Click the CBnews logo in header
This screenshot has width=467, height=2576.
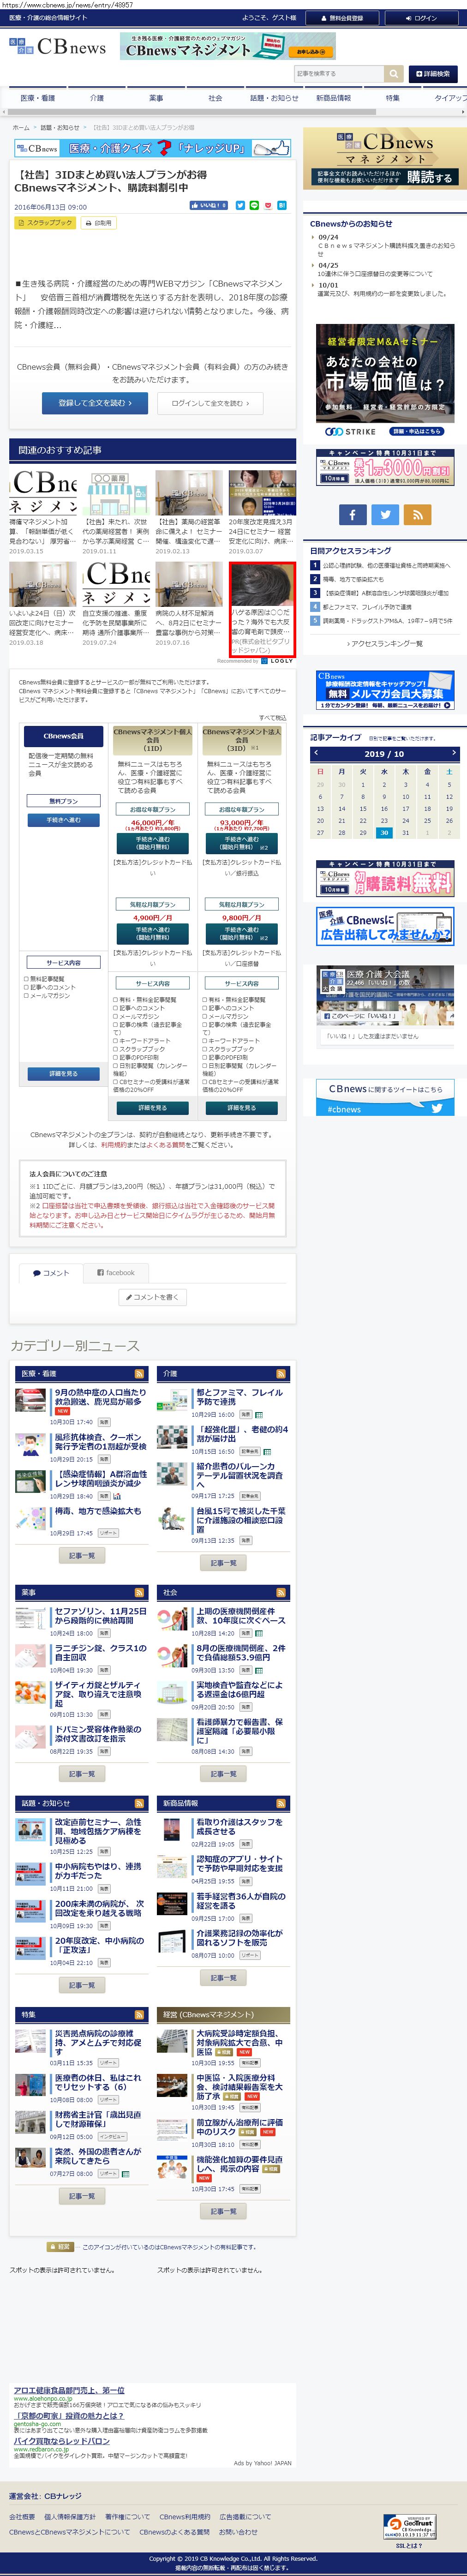[x=57, y=47]
